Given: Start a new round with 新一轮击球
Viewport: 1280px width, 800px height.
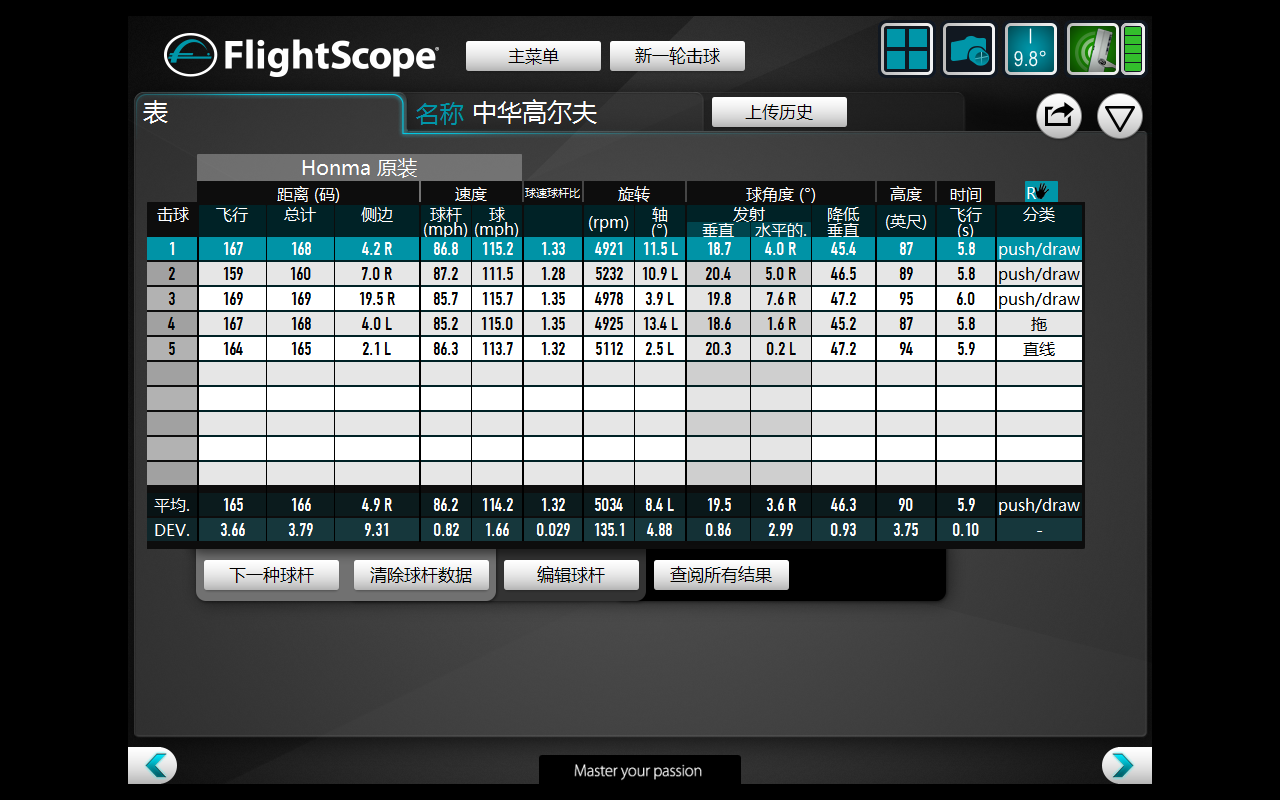Looking at the screenshot, I should tap(677, 56).
